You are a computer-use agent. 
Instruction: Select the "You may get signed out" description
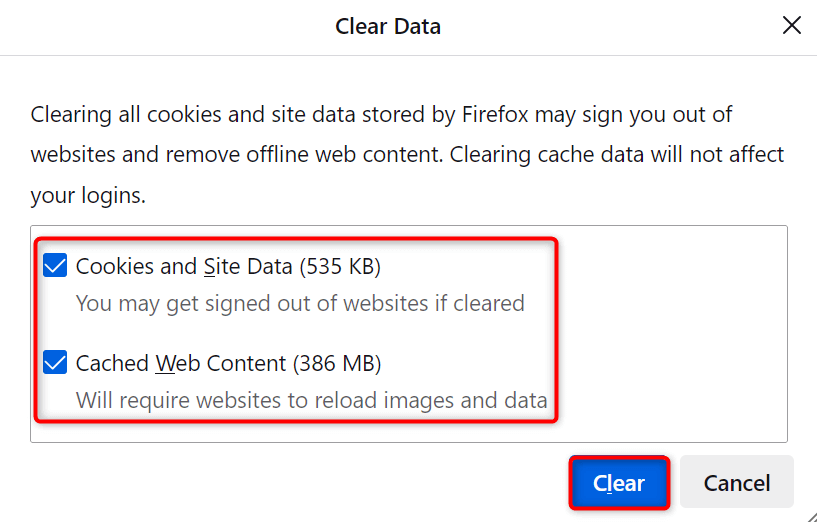pos(300,303)
